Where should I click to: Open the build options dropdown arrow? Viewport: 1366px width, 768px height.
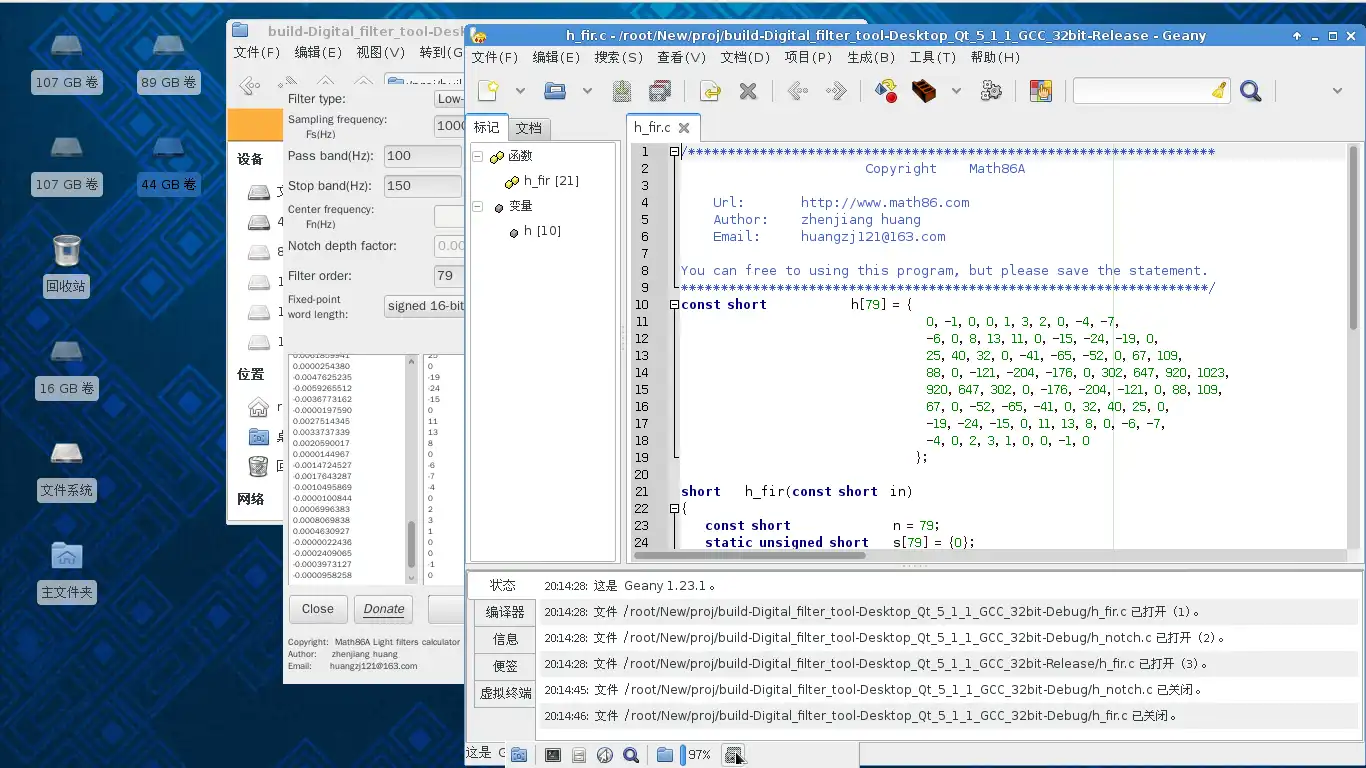pyautogui.click(x=956, y=91)
